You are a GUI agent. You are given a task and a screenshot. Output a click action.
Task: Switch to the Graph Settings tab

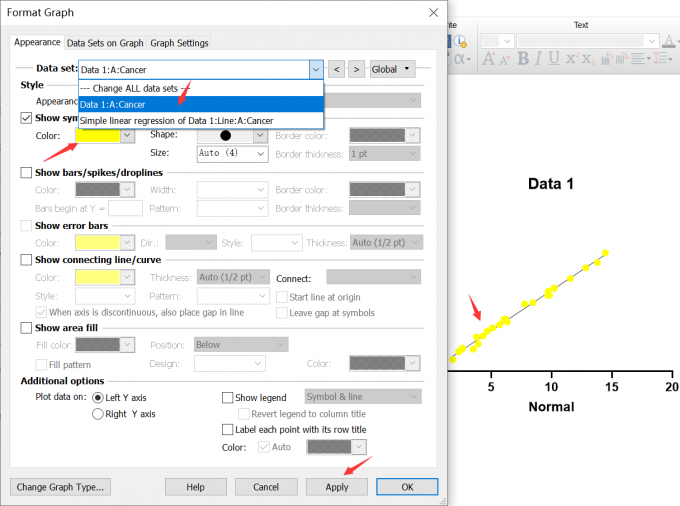tap(179, 43)
